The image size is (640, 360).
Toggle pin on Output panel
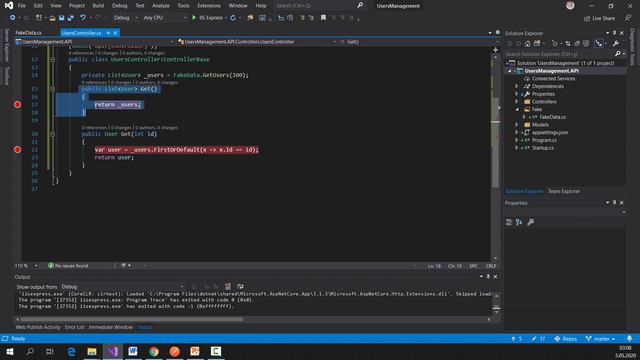coord(488,277)
